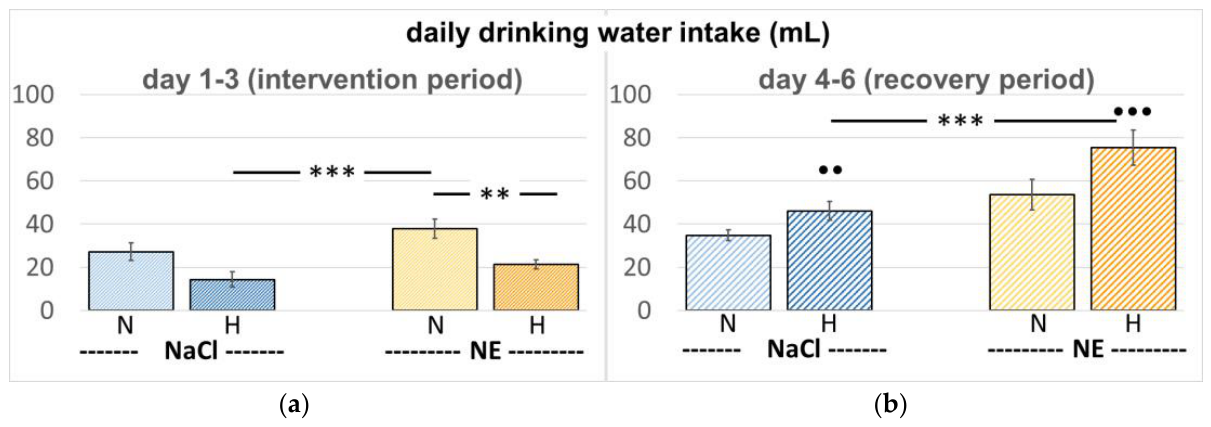1211x427 pixels.
Task: Click the three-asterisk significance marker in panel a
Action: pos(331,172)
